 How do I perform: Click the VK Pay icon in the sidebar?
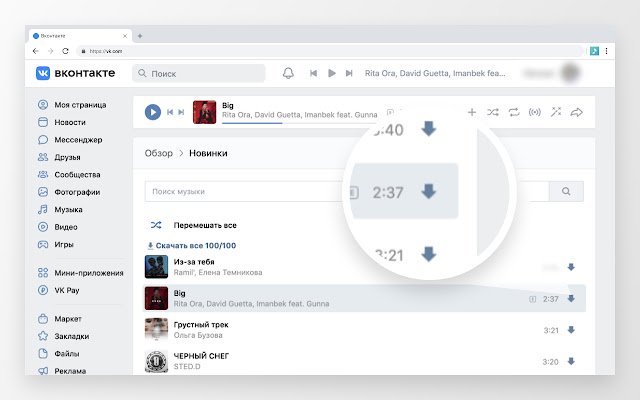point(42,290)
